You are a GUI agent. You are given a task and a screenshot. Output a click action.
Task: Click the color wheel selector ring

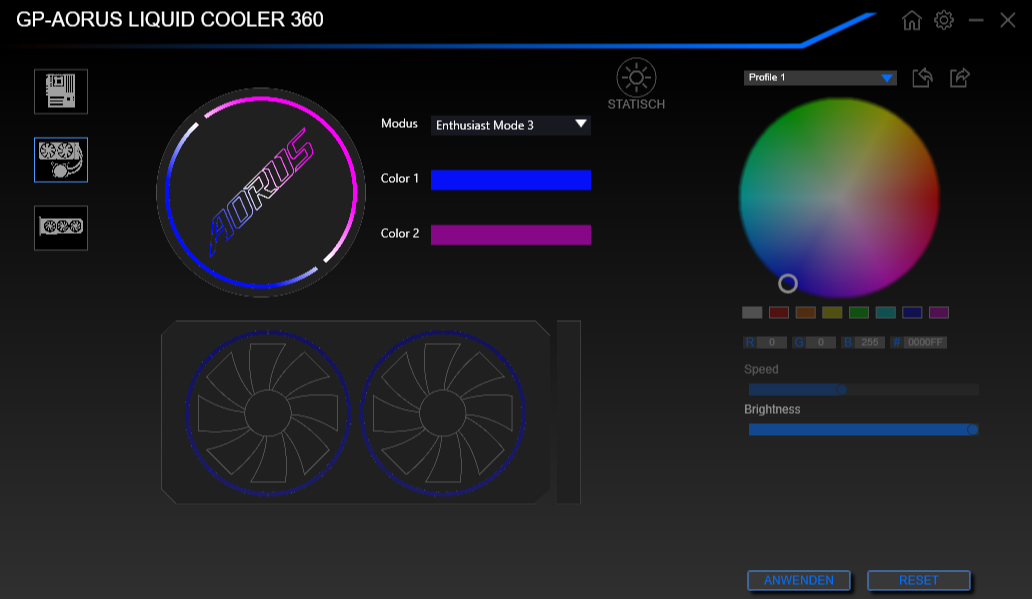(x=788, y=284)
